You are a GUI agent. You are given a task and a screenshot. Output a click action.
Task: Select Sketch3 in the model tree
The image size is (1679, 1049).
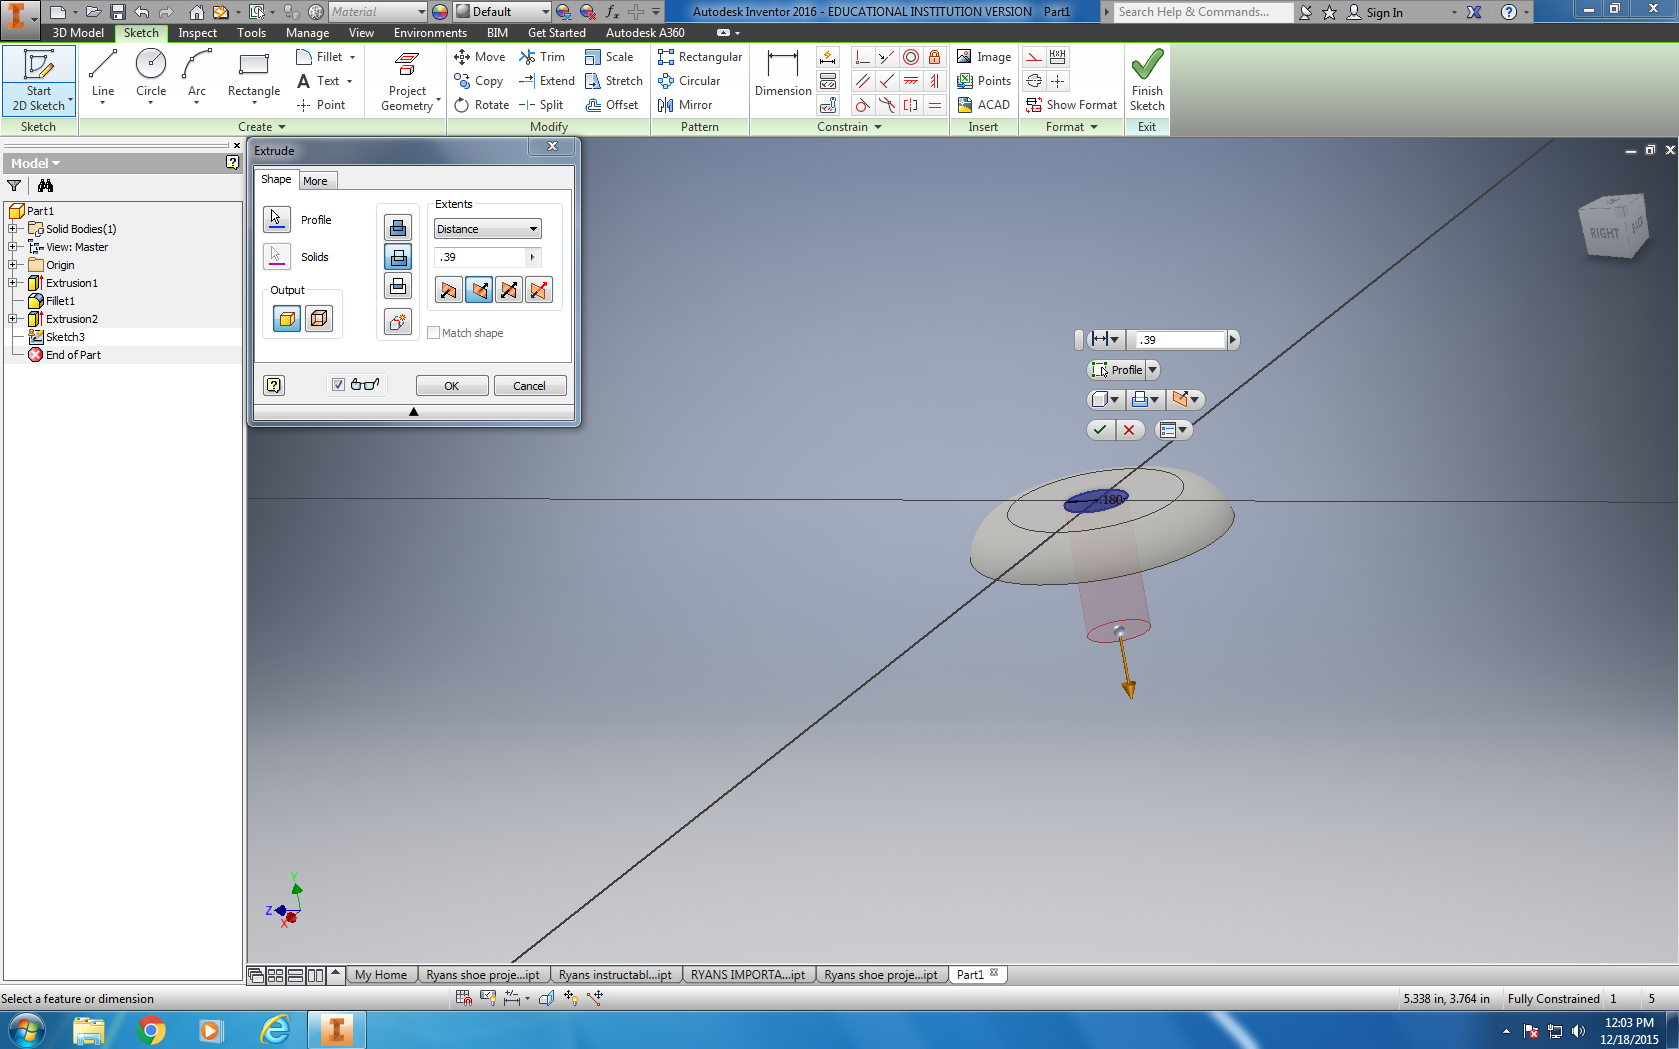pos(65,337)
